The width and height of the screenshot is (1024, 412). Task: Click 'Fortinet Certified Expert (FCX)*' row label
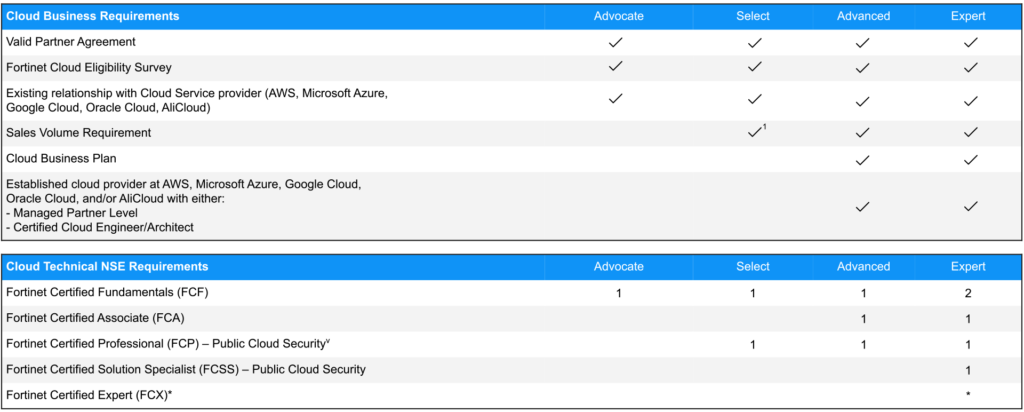89,395
